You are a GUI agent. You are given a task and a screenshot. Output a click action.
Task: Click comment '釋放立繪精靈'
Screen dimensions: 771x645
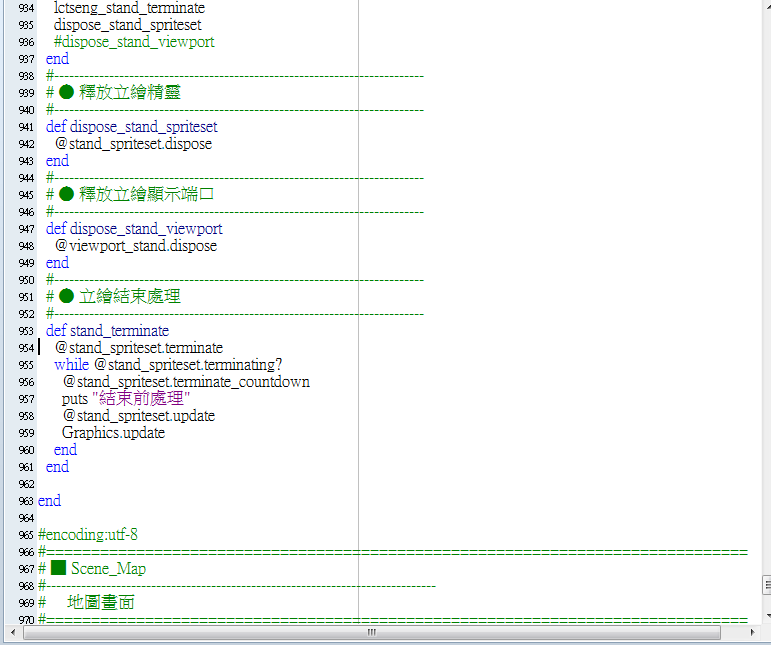click(x=130, y=92)
